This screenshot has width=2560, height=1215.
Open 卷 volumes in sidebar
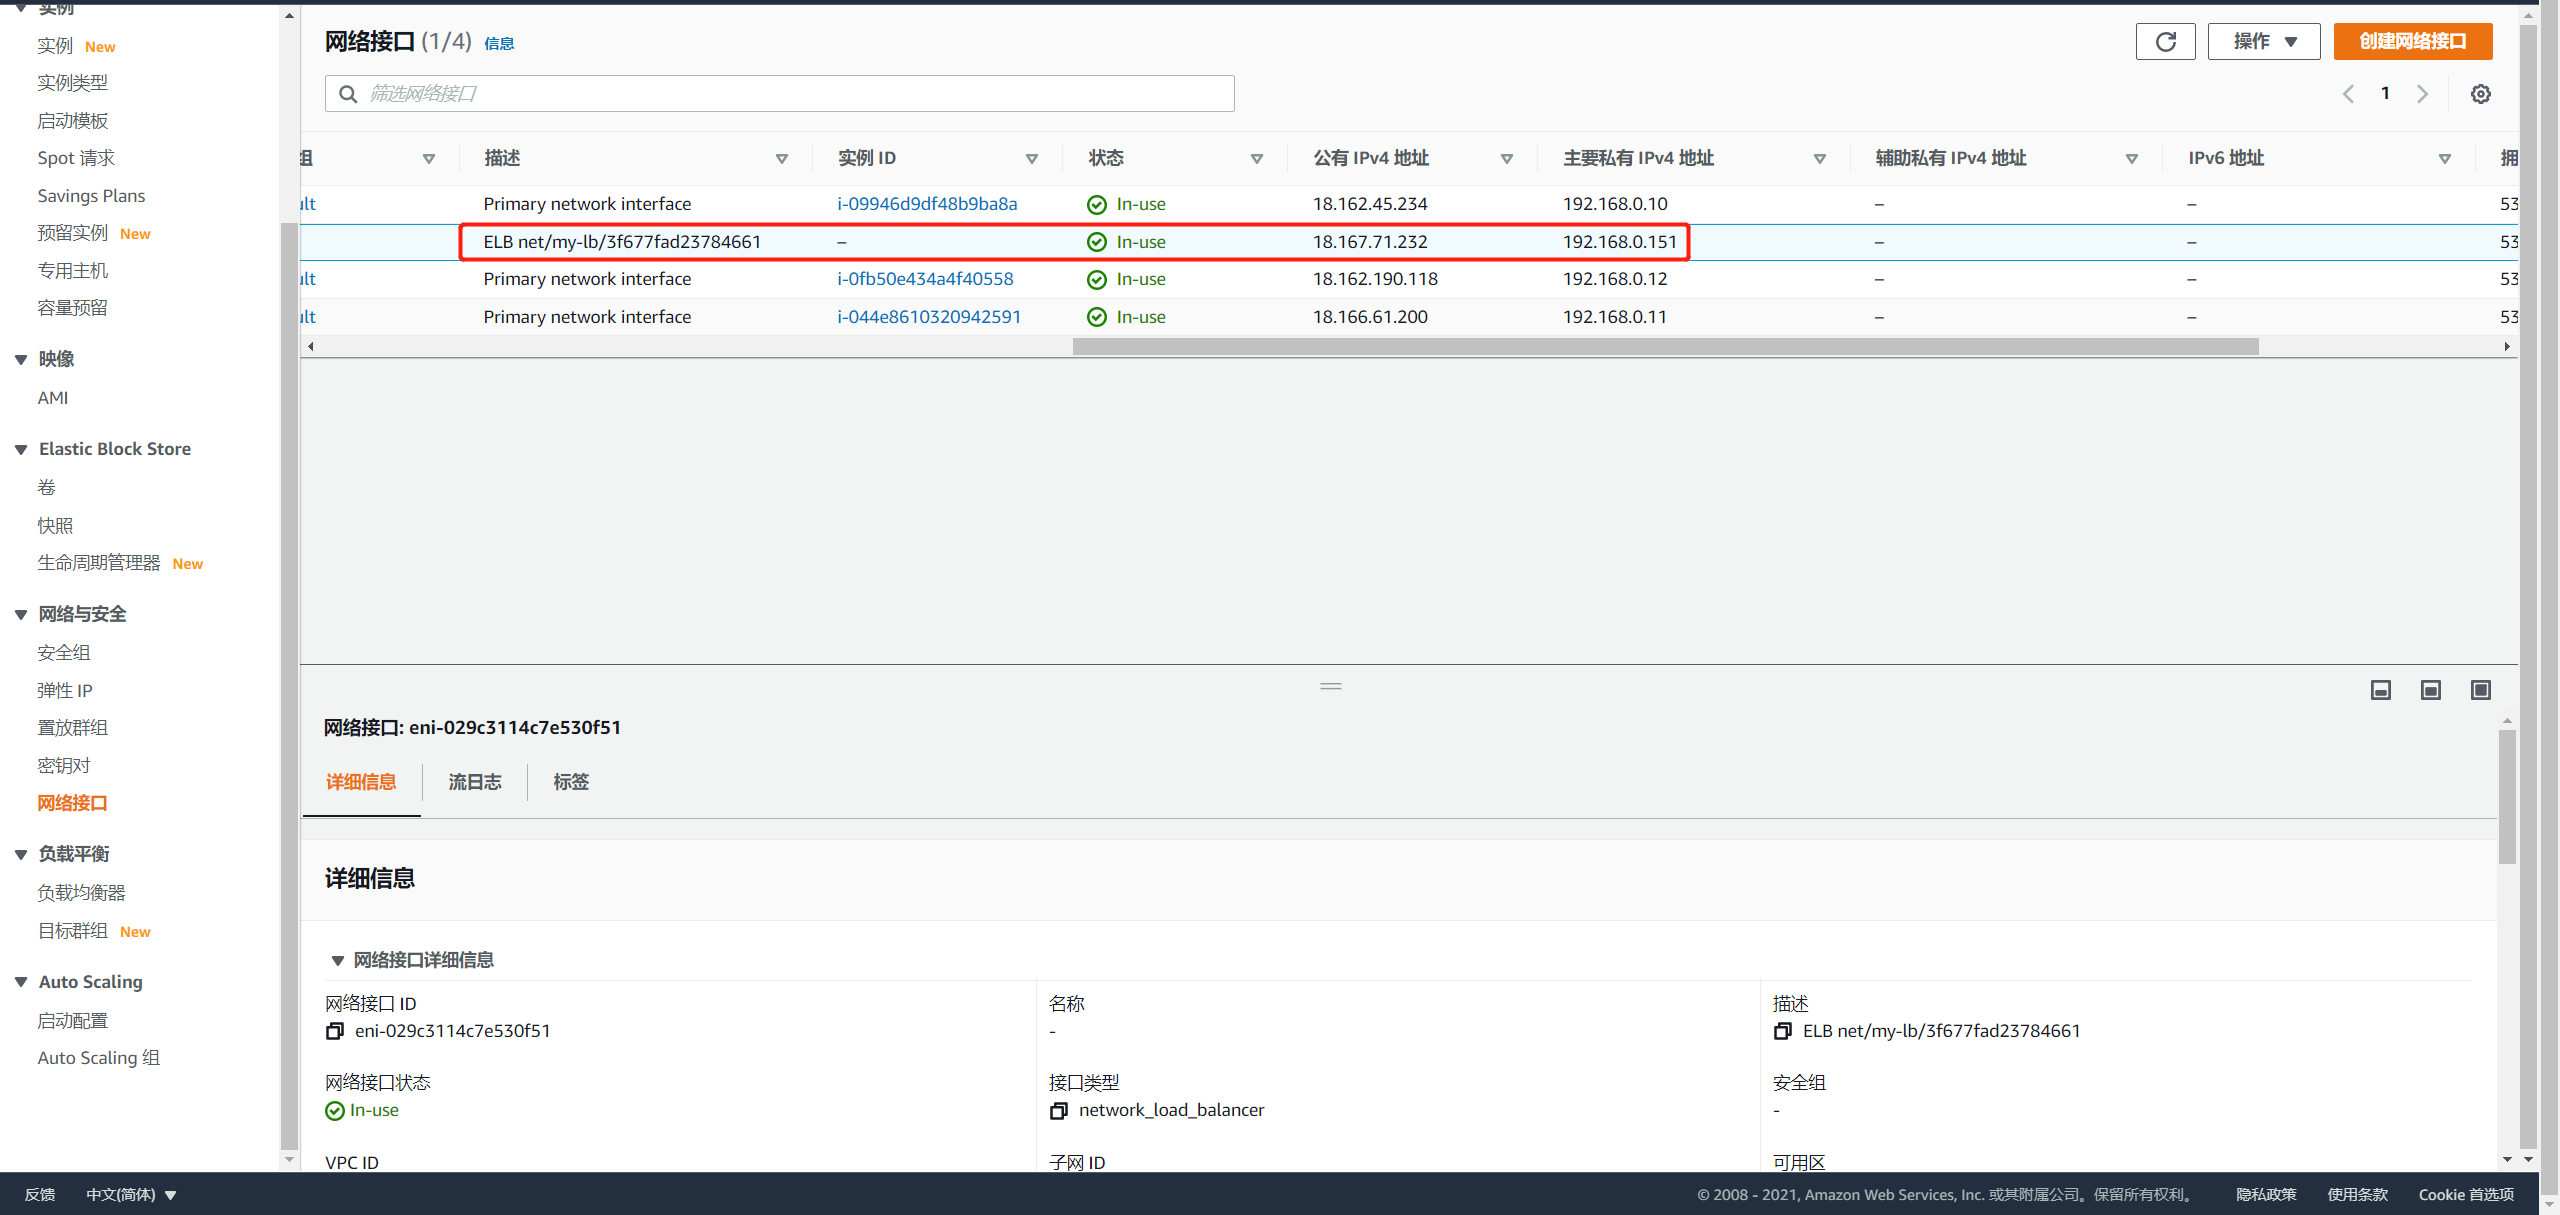click(x=46, y=488)
